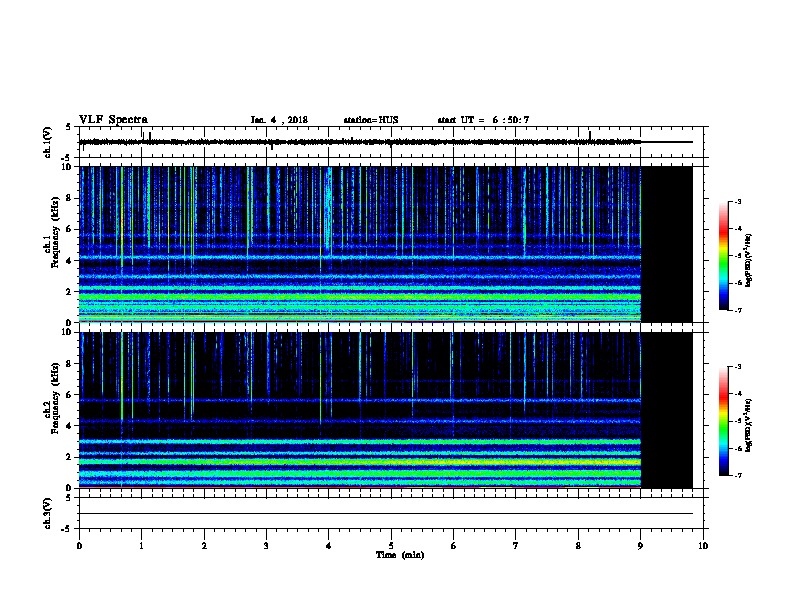Click time axis tick label "9"
792x612 pixels.
pos(640,545)
